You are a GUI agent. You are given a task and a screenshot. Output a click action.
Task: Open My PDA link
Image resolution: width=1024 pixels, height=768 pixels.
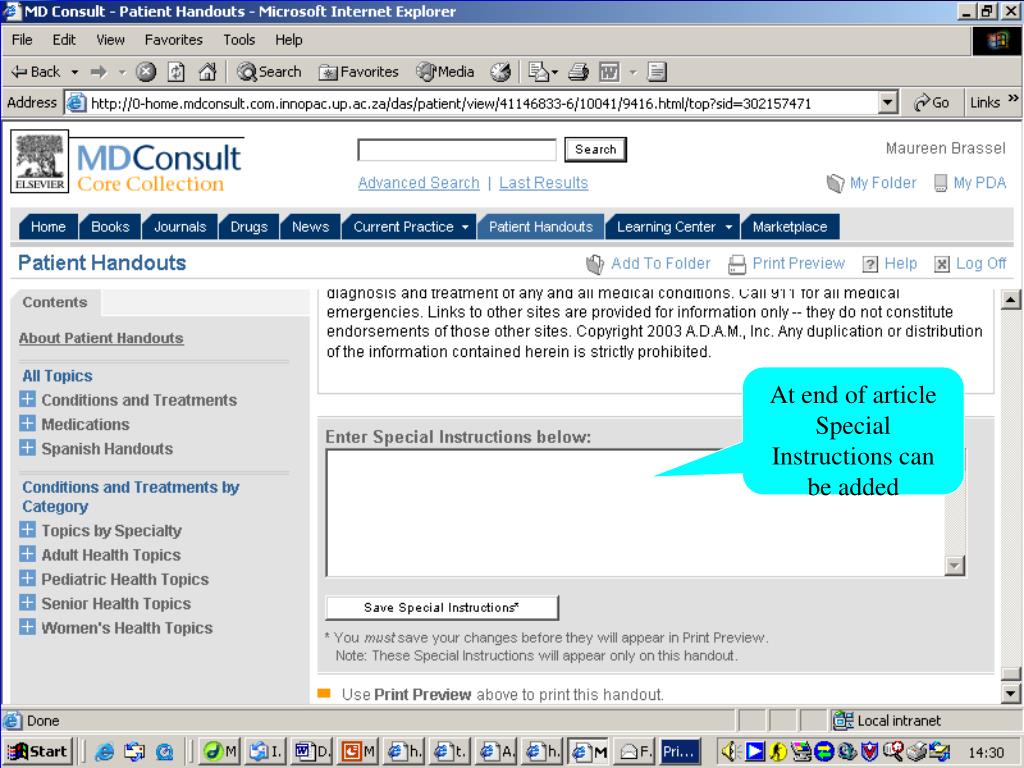970,183
